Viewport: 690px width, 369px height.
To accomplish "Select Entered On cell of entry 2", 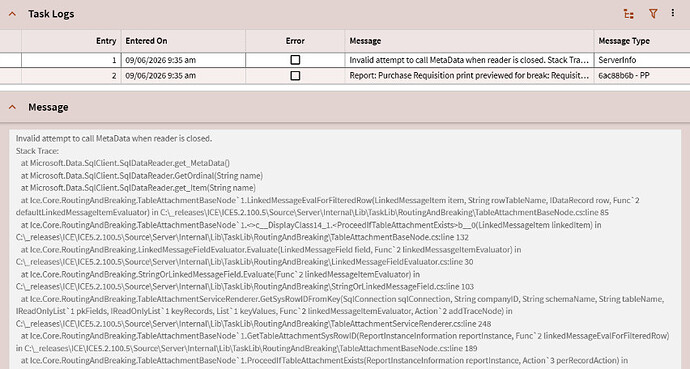I will (183, 76).
